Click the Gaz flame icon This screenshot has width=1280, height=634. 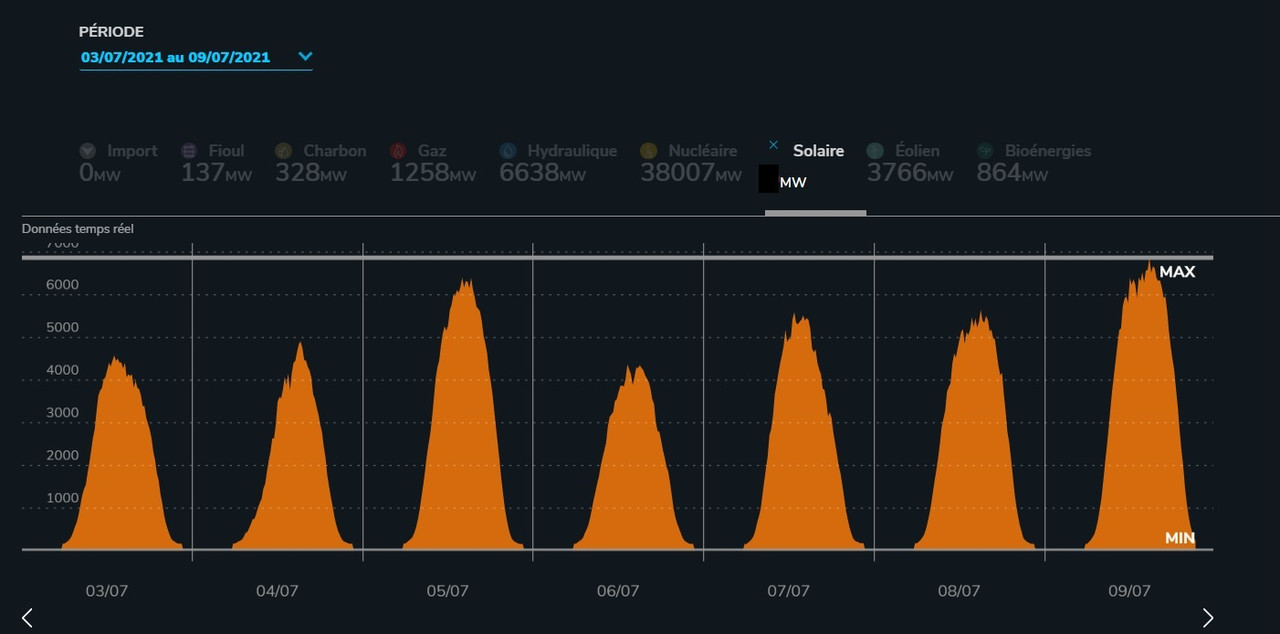click(x=398, y=151)
